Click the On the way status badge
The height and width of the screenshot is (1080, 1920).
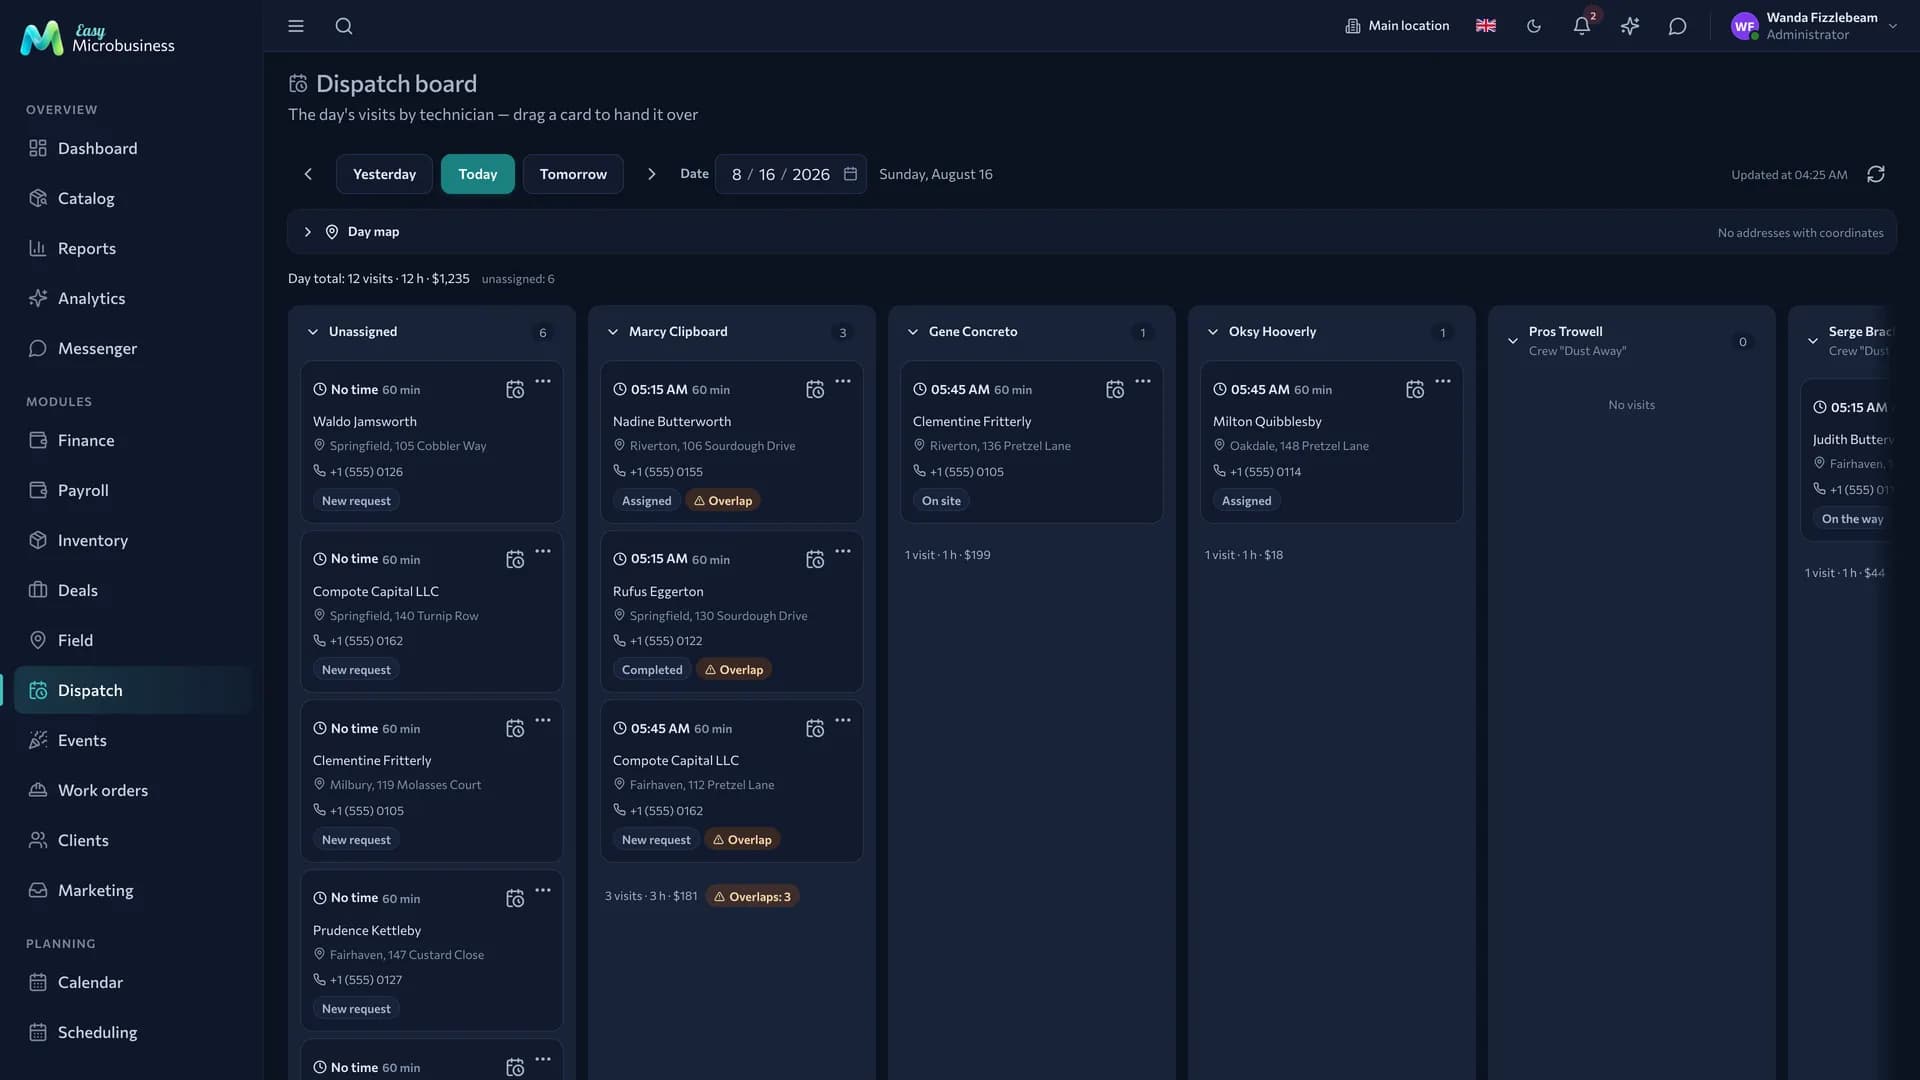click(1851, 519)
